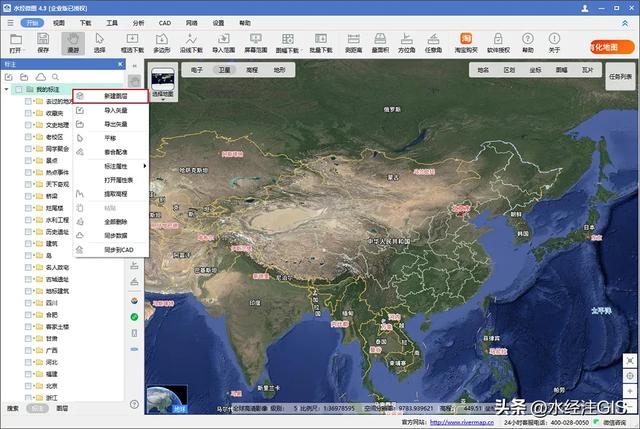This screenshot has height=429, width=640.
Task: Click the cloud icon in 标注 panel toolbar
Action: [40, 77]
